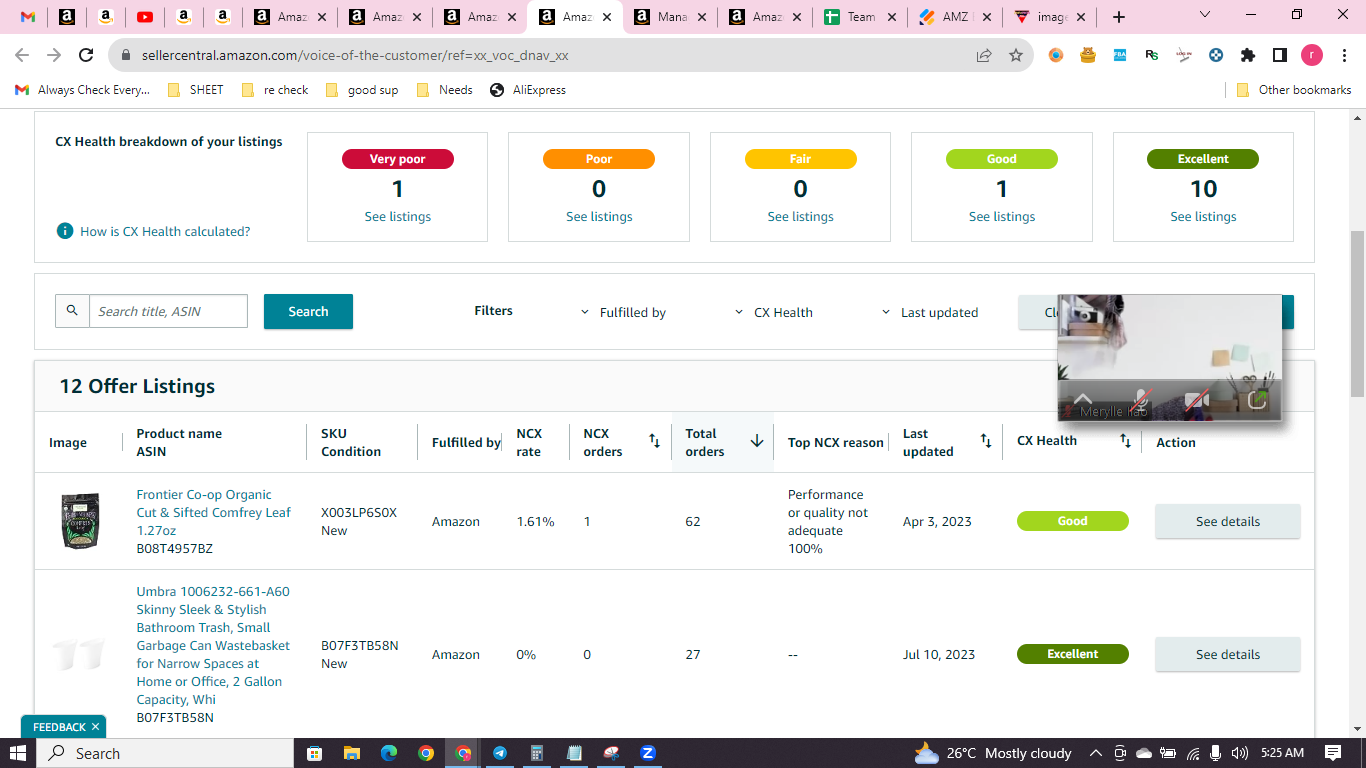Screen dimensions: 1366x768
Task: Open File Explorer from the taskbar
Action: pyautogui.click(x=351, y=753)
